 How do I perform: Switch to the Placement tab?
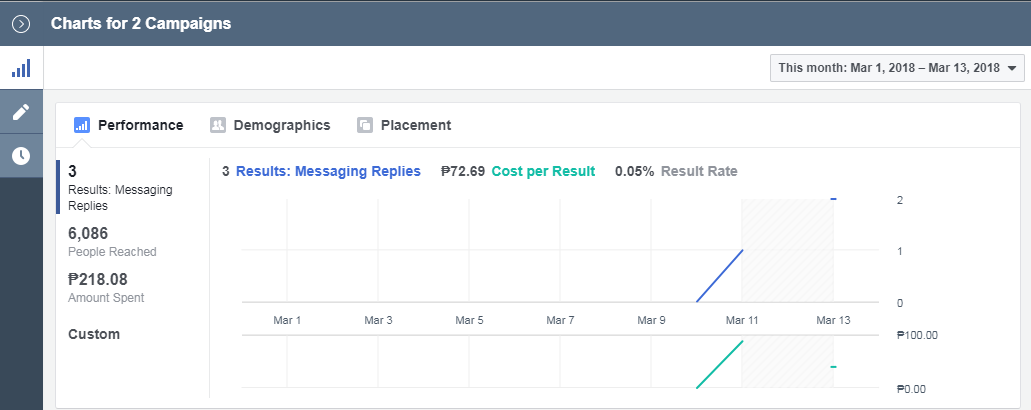pyautogui.click(x=404, y=125)
